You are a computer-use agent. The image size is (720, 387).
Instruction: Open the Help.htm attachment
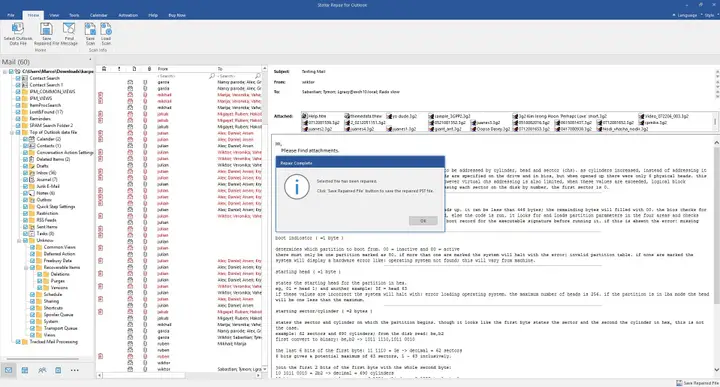[x=314, y=116]
